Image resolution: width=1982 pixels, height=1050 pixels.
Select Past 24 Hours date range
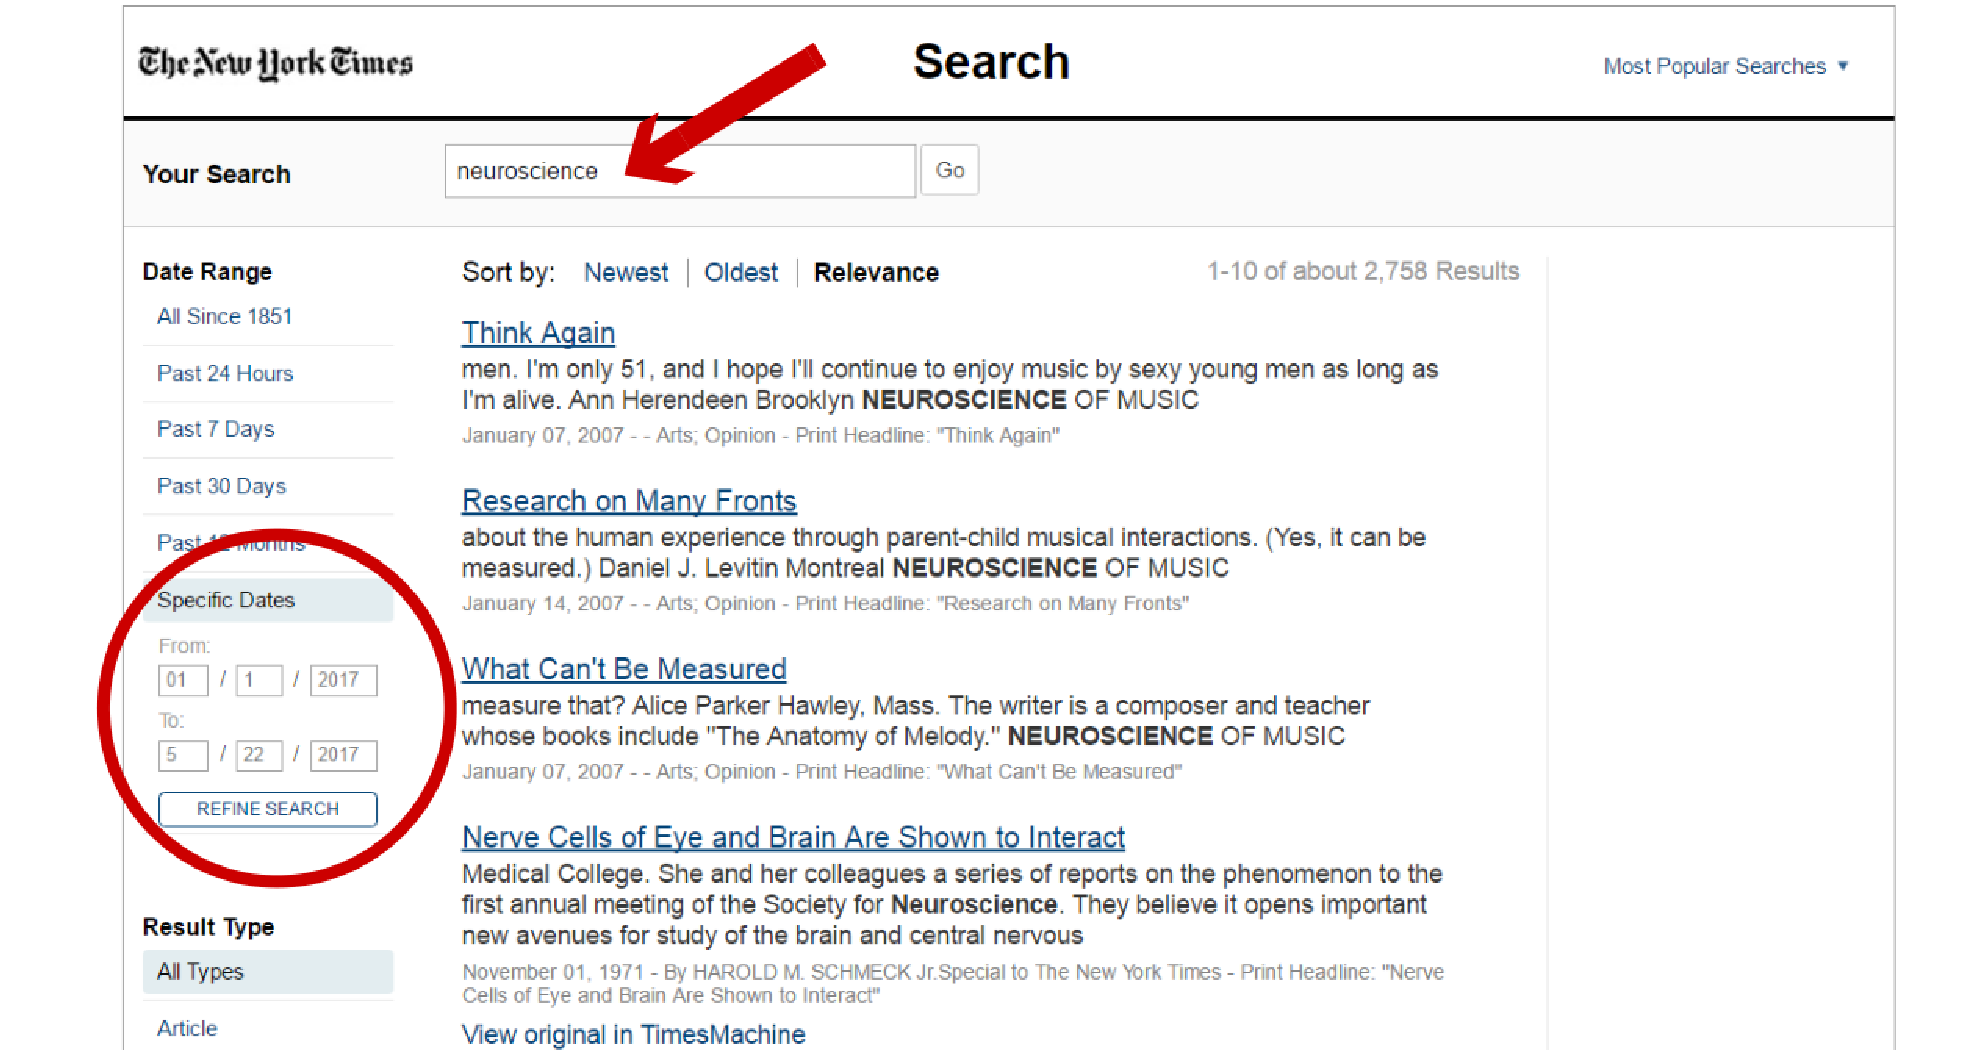[x=225, y=373]
